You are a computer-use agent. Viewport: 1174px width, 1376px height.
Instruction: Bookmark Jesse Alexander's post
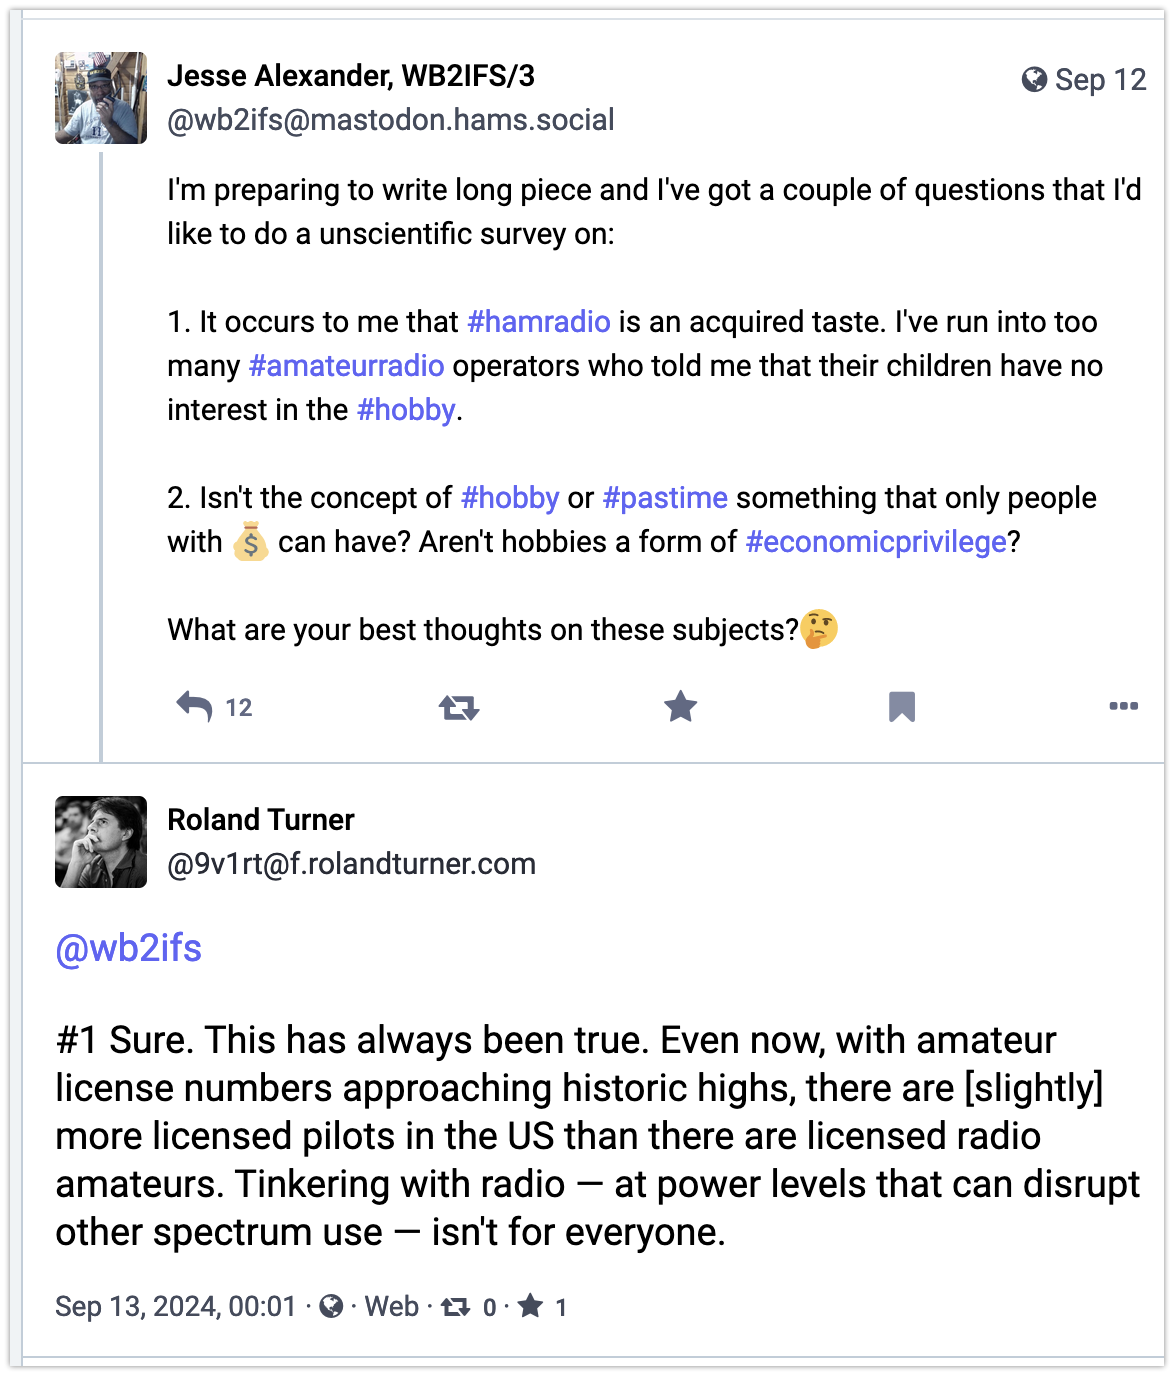901,707
